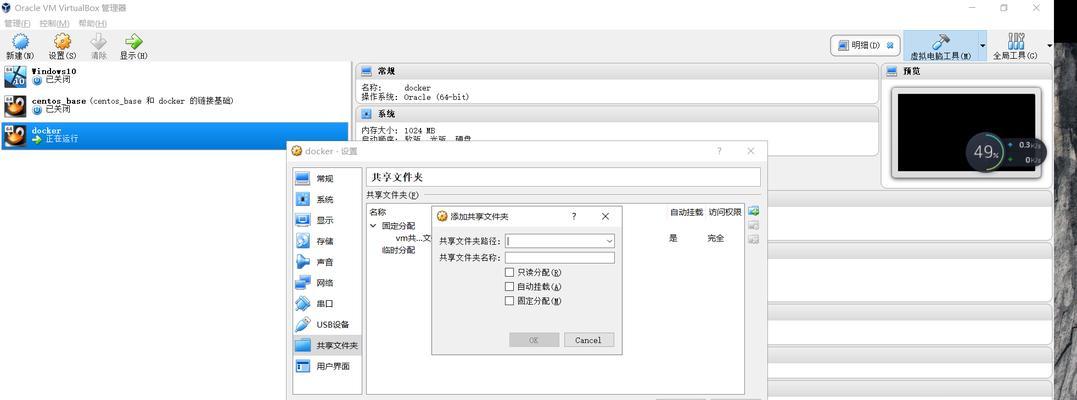Expand the 共享文件夹路径 dropdown arrow

[x=609, y=241]
